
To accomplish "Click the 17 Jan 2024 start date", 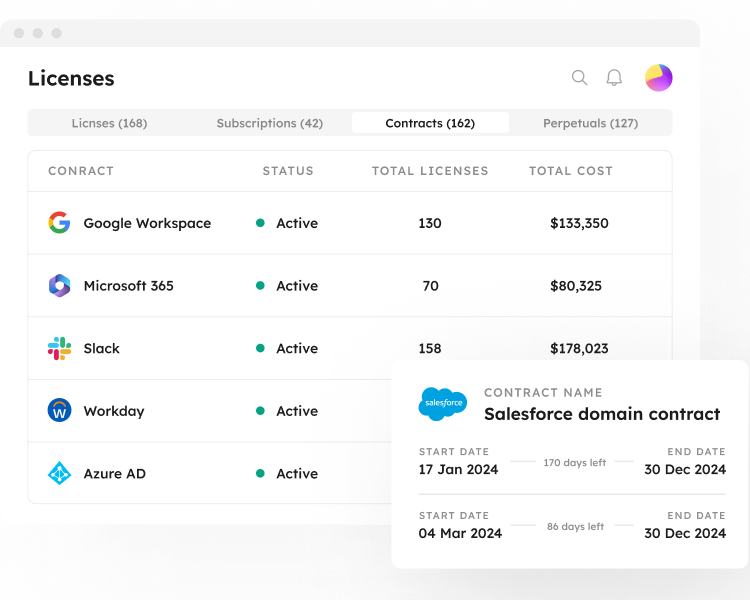I will tap(458, 469).
